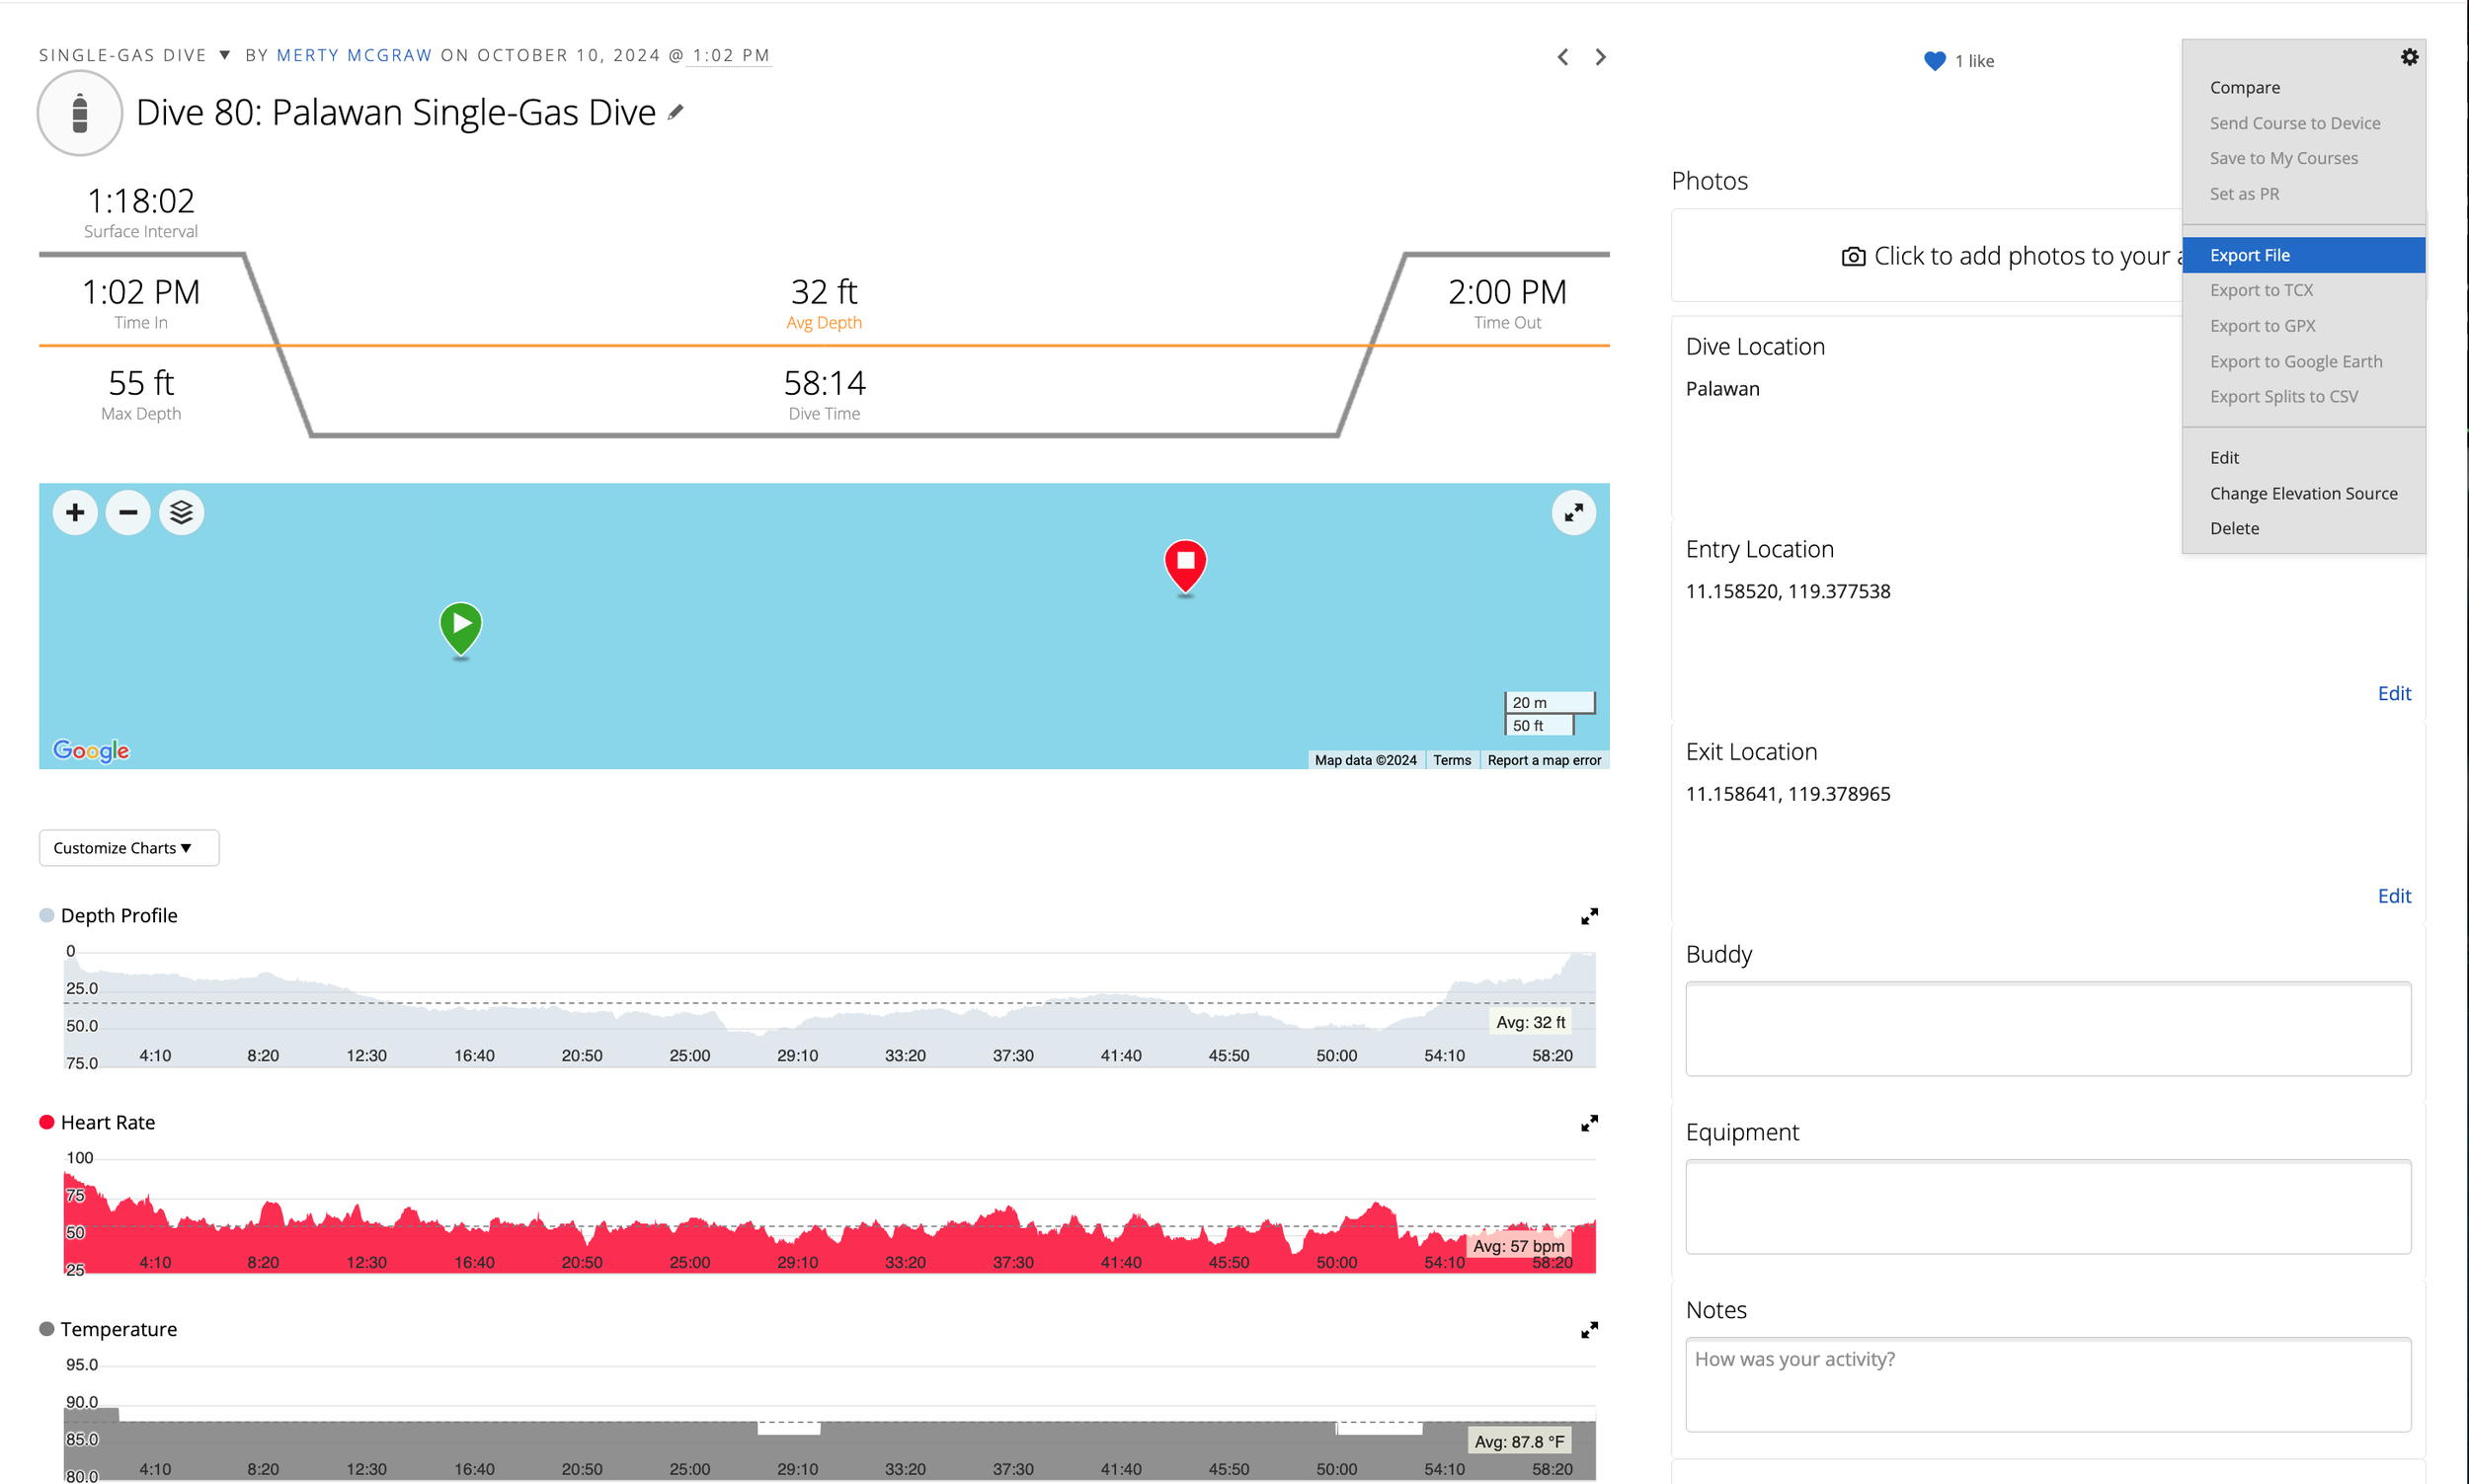Open the Customize Charts dropdown
This screenshot has width=2469, height=1484.
[128, 848]
